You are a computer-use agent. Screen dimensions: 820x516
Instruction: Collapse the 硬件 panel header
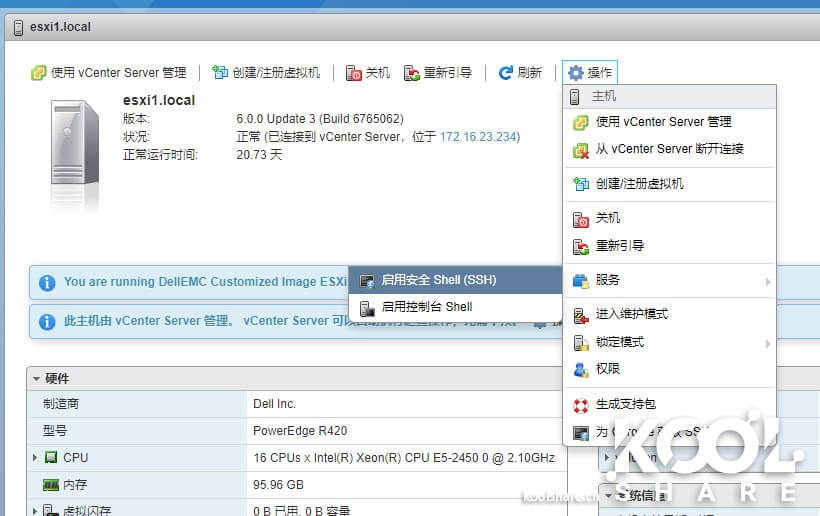37,379
